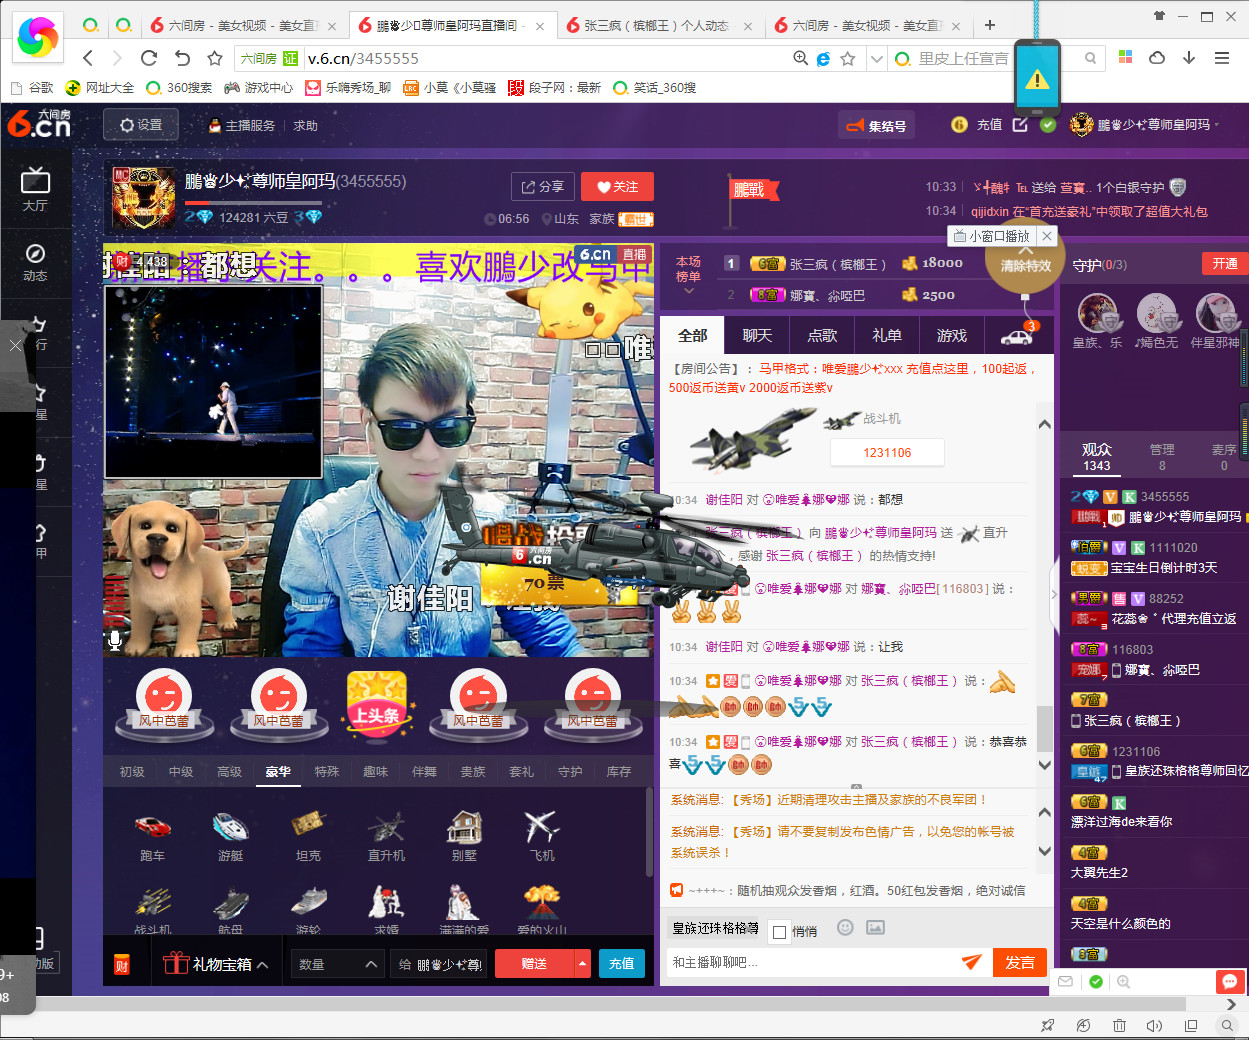
Task: Open the 赠送 button dropdown arrow
Action: pos(583,964)
